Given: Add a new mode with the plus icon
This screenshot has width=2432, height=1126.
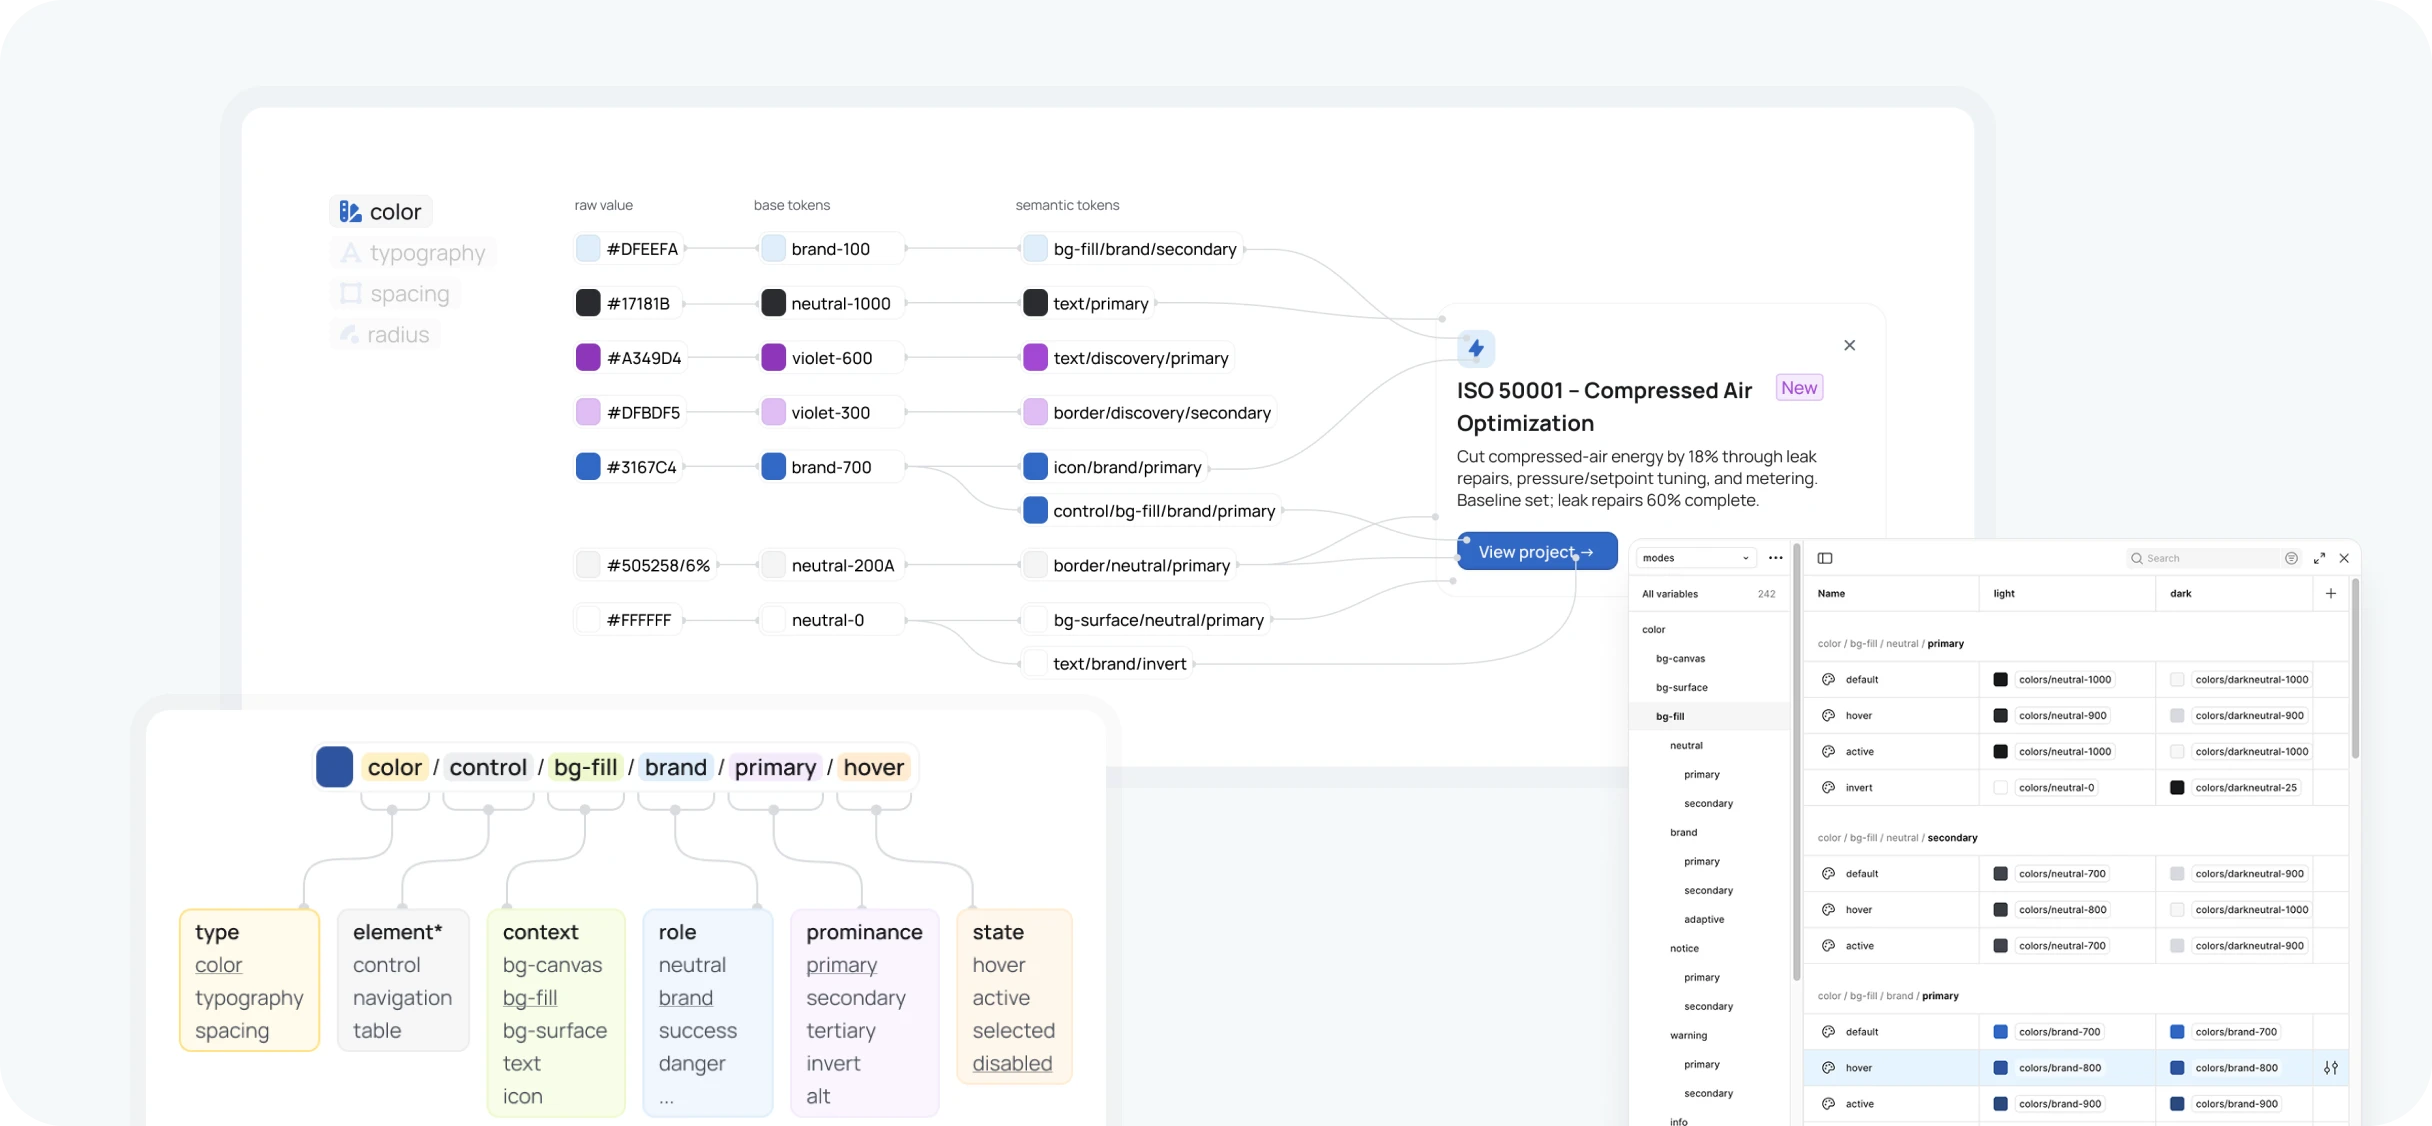Looking at the screenshot, I should click(x=2331, y=593).
